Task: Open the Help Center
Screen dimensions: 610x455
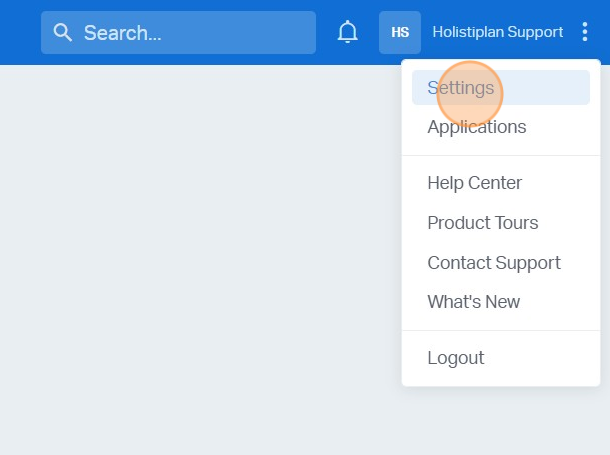Action: pyautogui.click(x=474, y=183)
